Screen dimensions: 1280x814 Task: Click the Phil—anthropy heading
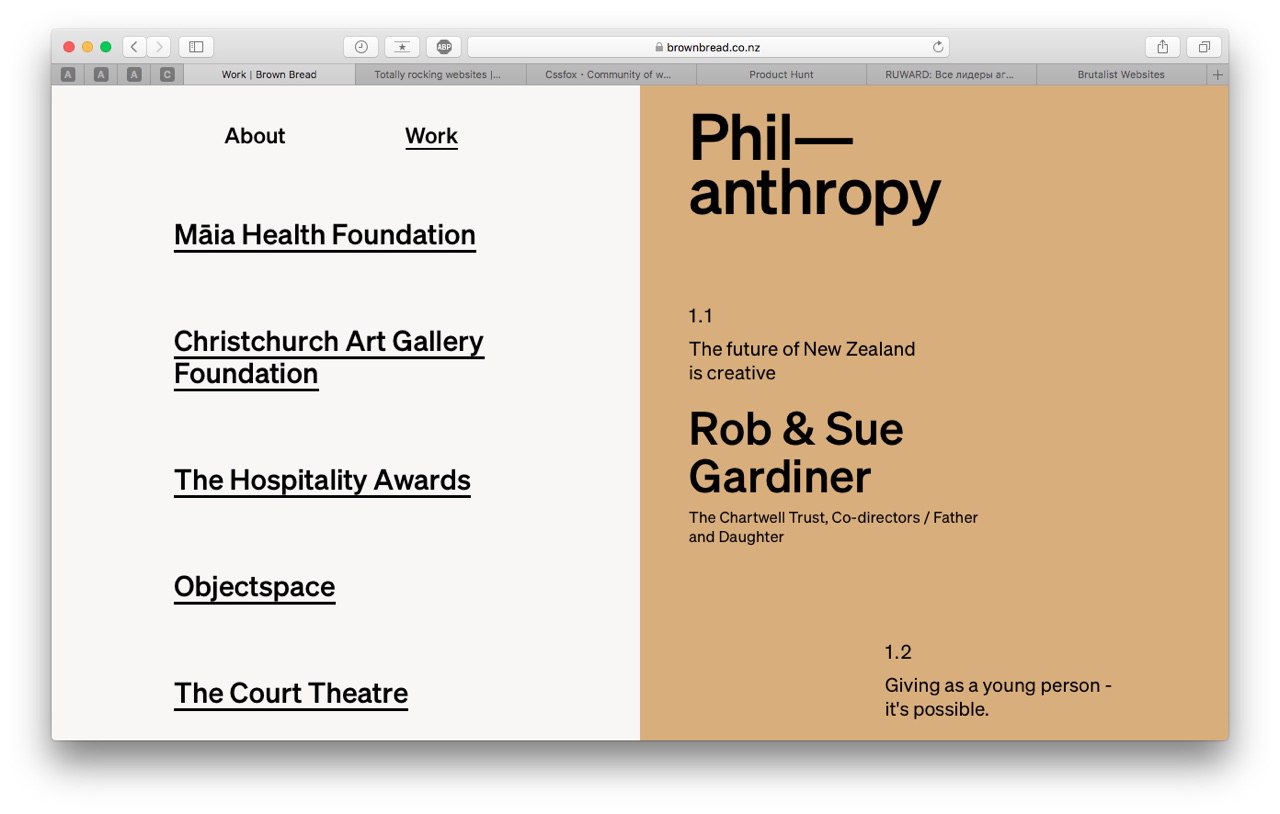click(x=814, y=166)
